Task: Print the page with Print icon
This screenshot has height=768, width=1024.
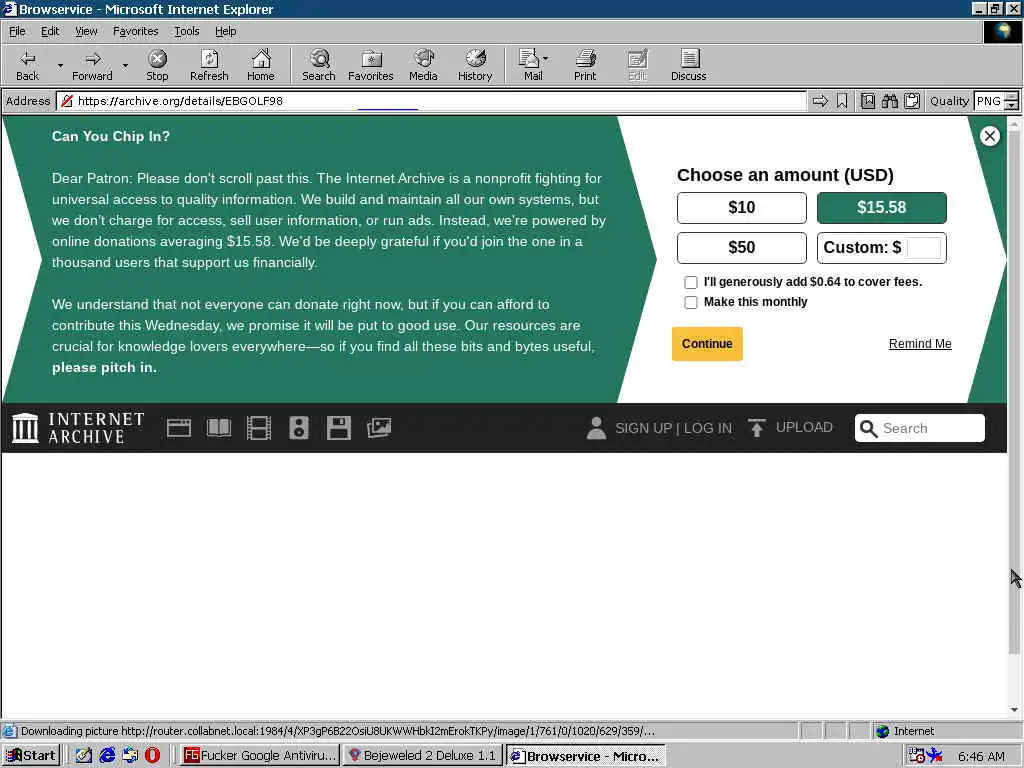Action: [585, 65]
